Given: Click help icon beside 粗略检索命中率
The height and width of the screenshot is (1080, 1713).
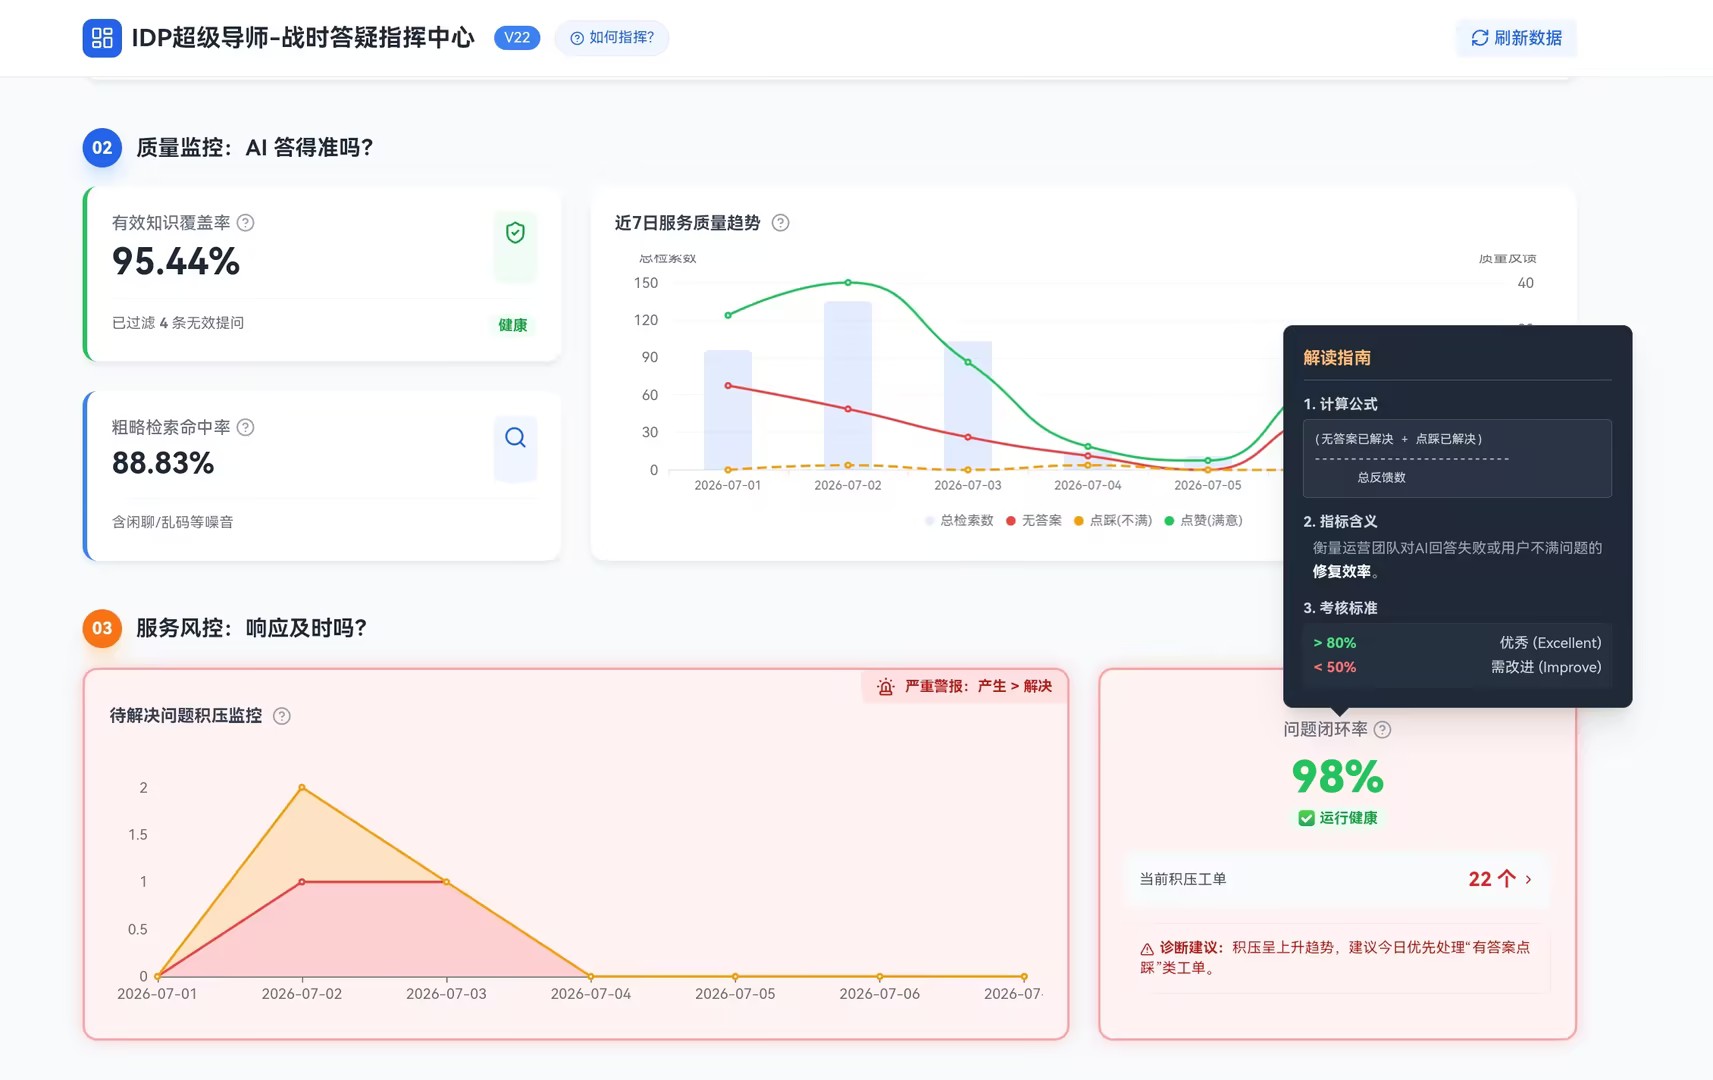Looking at the screenshot, I should point(245,427).
